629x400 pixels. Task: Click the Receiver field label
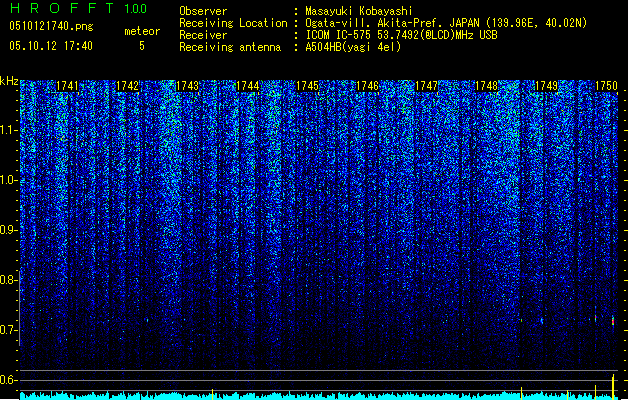tap(203, 35)
